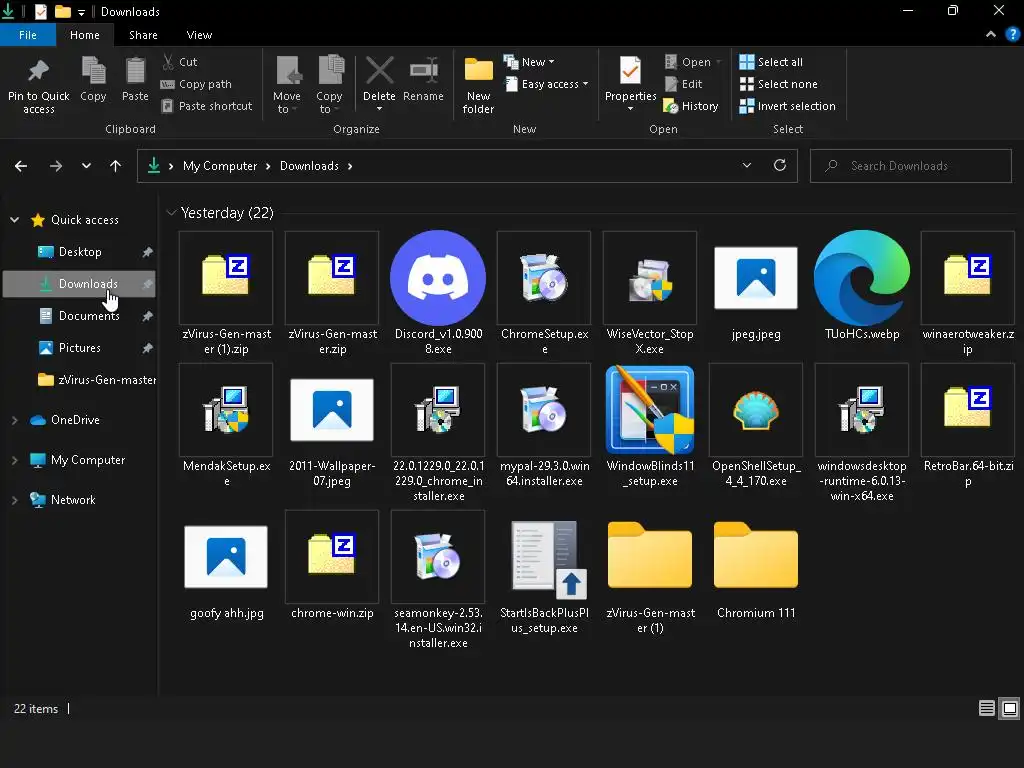Click the Edit ribbon command

(683, 84)
